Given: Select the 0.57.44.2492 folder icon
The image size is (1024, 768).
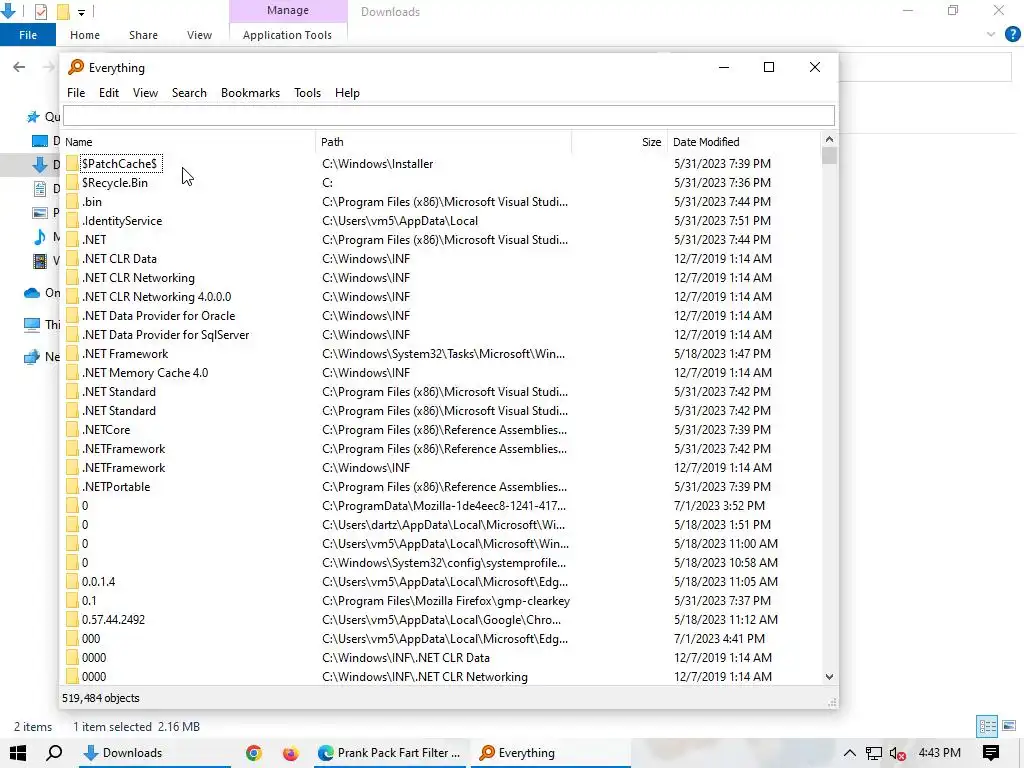Looking at the screenshot, I should [72, 619].
